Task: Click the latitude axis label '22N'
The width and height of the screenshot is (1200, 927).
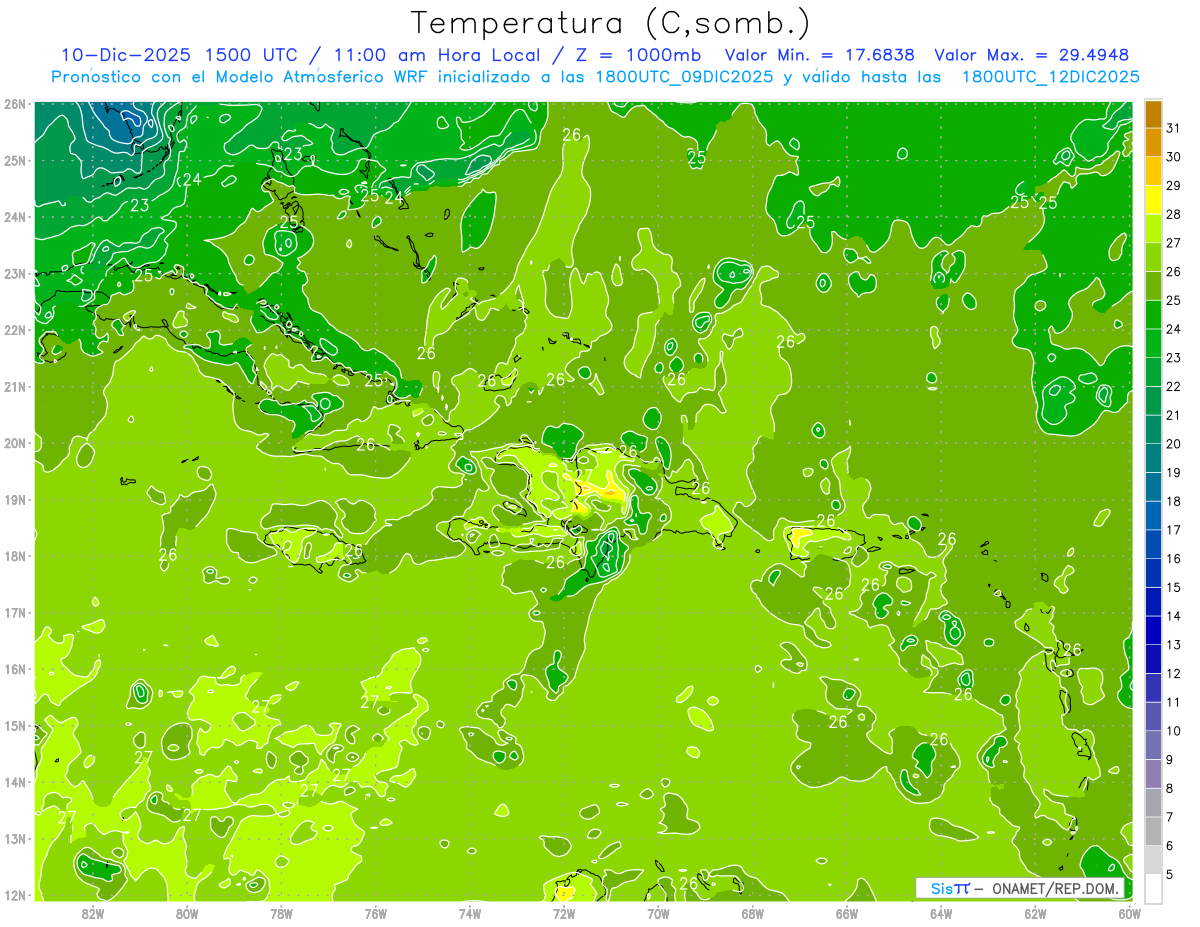Action: [15, 330]
